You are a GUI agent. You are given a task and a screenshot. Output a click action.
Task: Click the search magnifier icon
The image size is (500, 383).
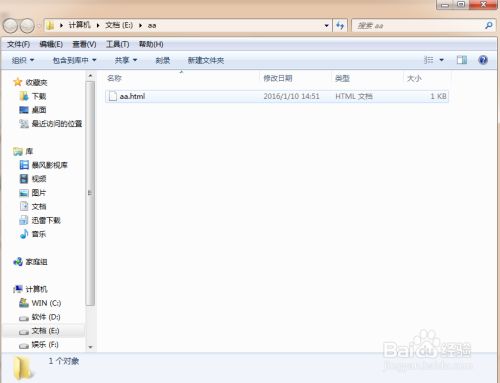coord(489,25)
